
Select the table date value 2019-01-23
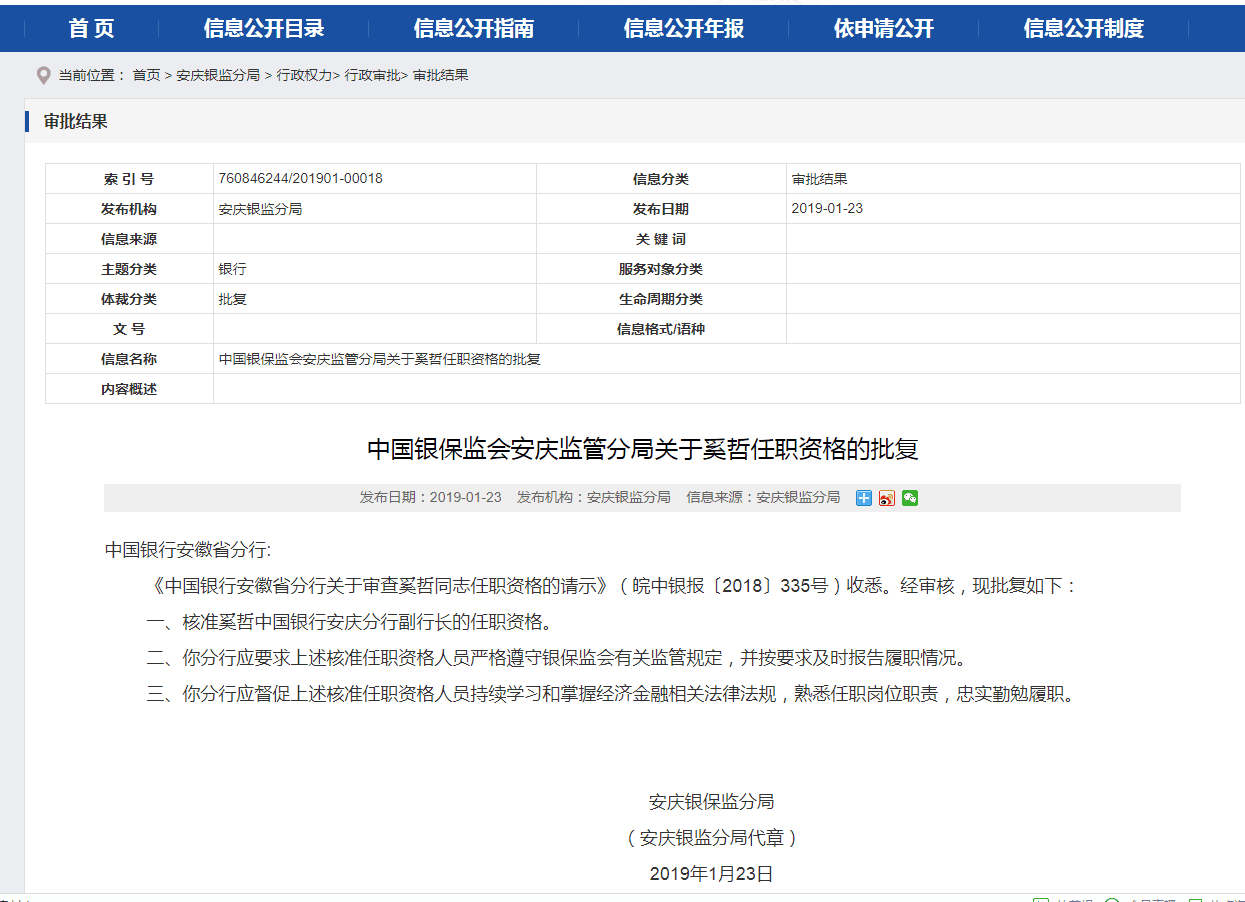tap(827, 209)
